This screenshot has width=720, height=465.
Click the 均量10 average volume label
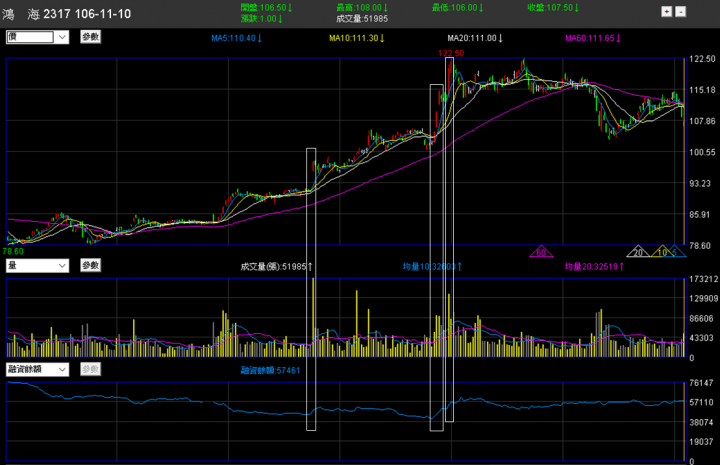432,267
